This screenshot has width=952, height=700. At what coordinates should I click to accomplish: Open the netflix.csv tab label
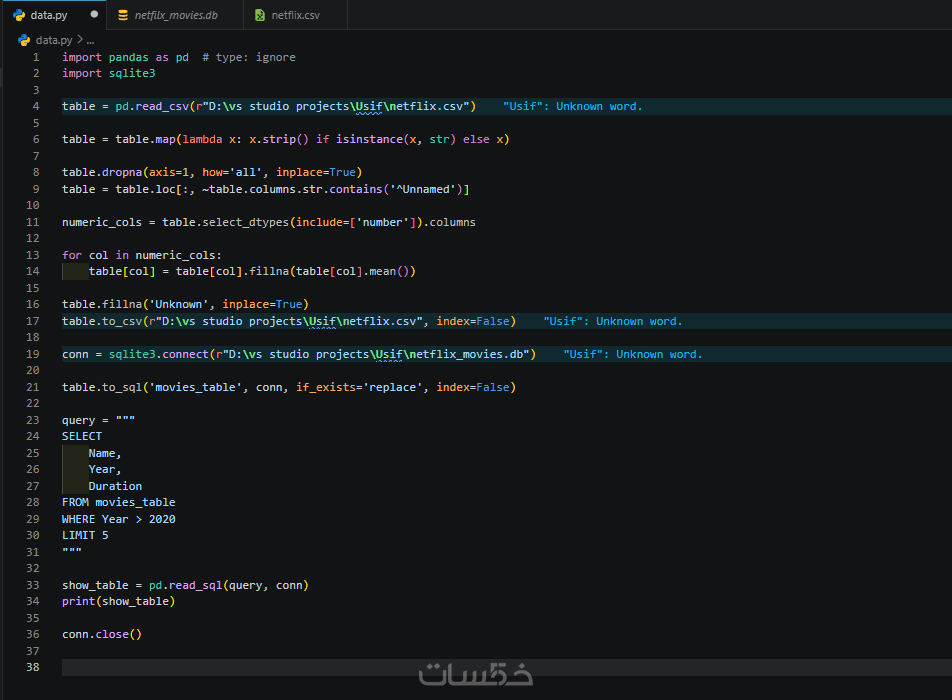point(295,15)
